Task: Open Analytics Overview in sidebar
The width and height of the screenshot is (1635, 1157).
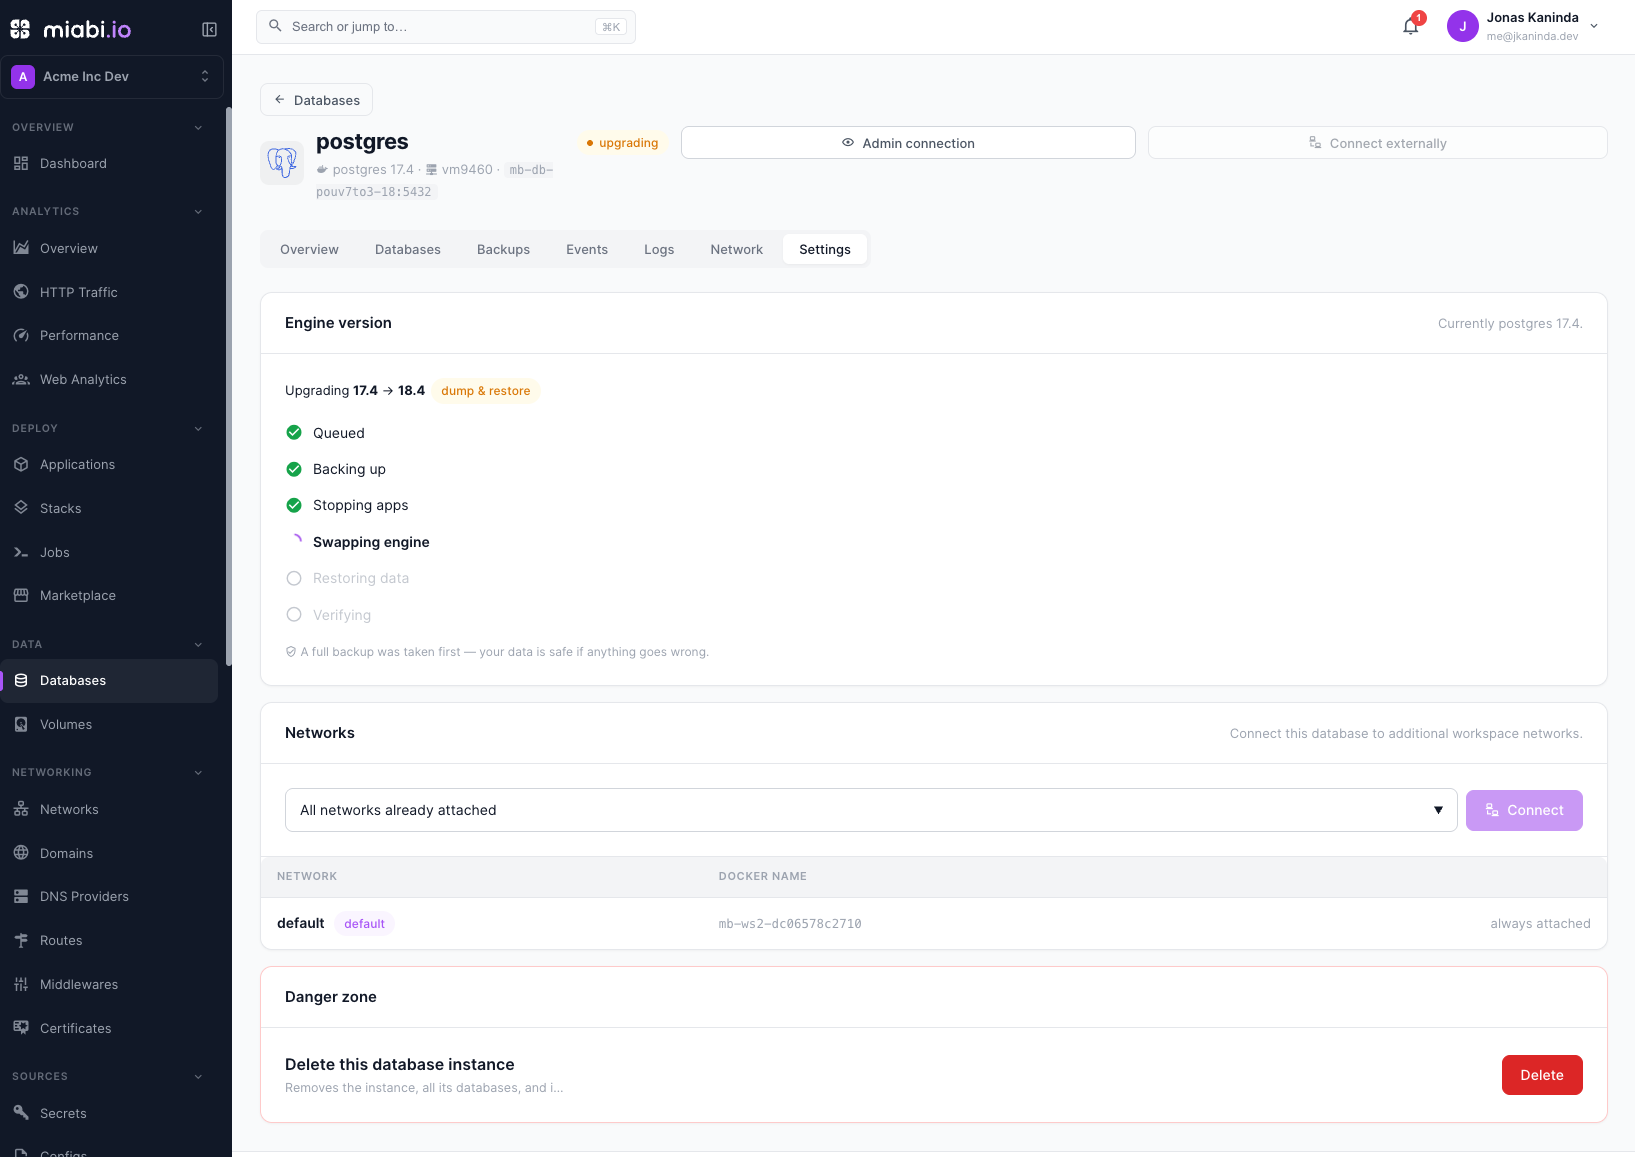Action: point(109,248)
